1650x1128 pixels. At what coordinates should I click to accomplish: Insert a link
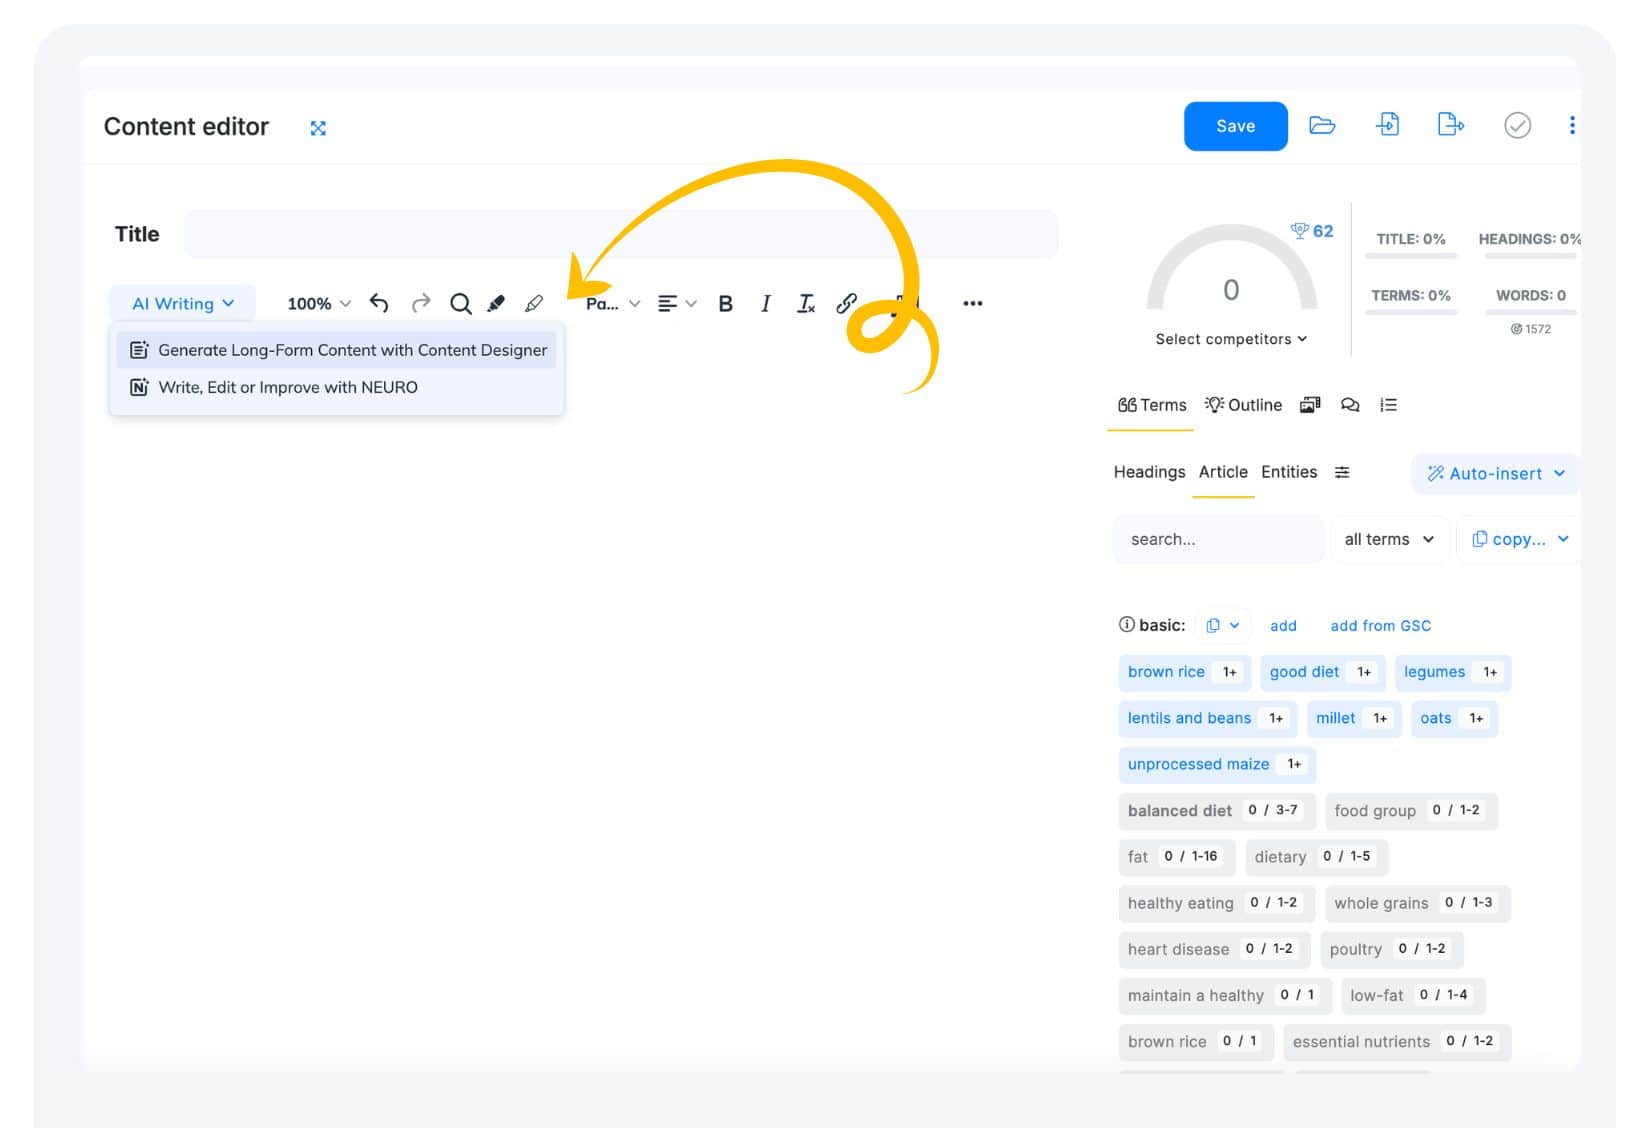pyautogui.click(x=847, y=303)
